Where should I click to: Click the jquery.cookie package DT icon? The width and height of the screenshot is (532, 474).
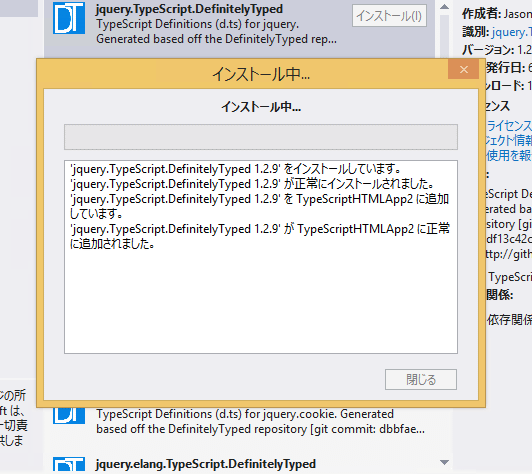[x=69, y=415]
